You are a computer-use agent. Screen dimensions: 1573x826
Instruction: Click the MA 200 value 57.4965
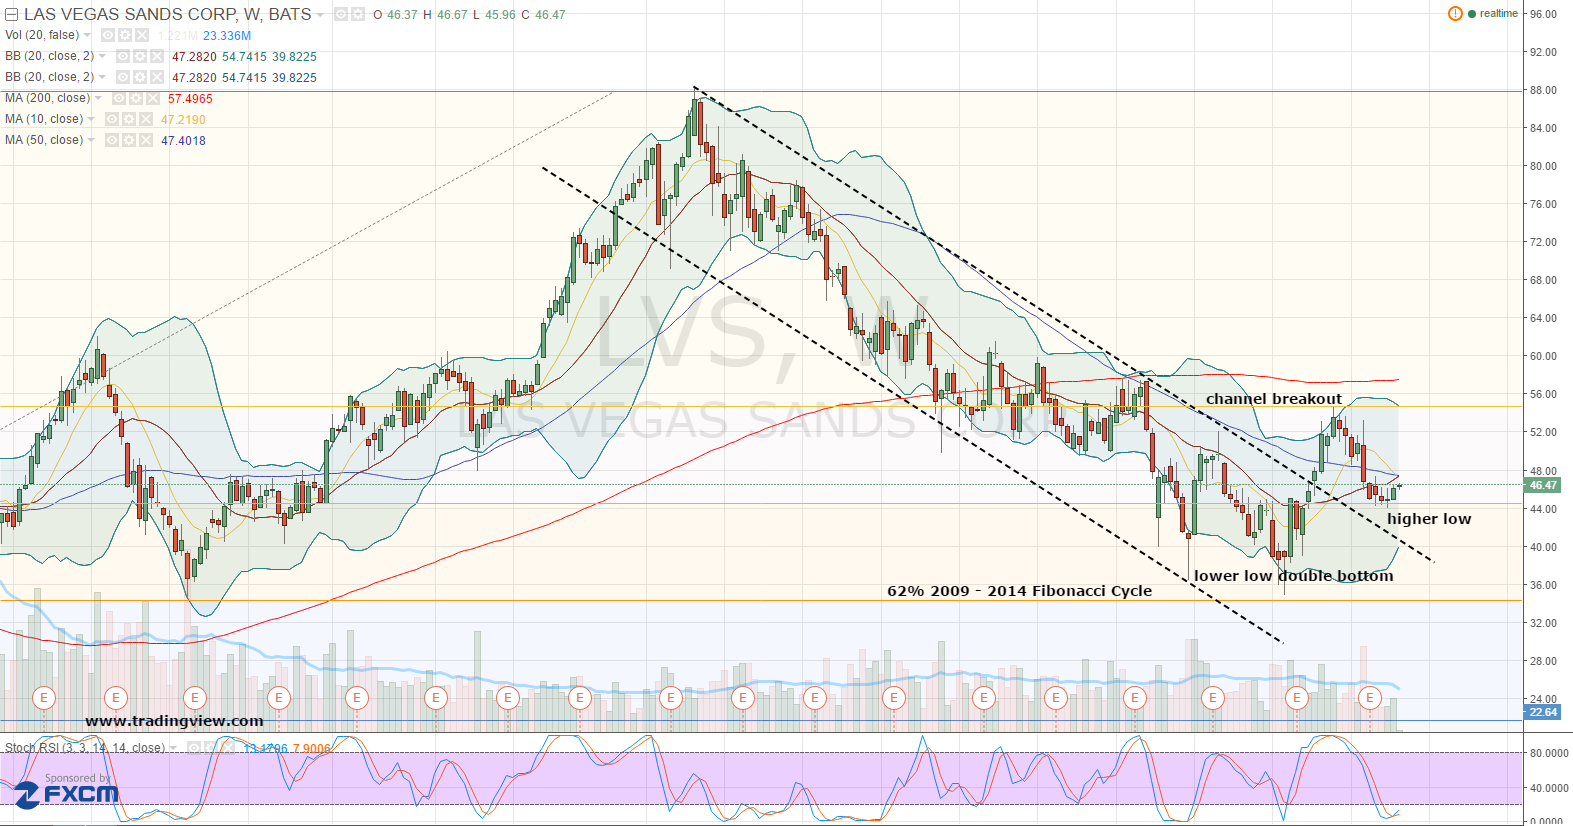tap(190, 99)
